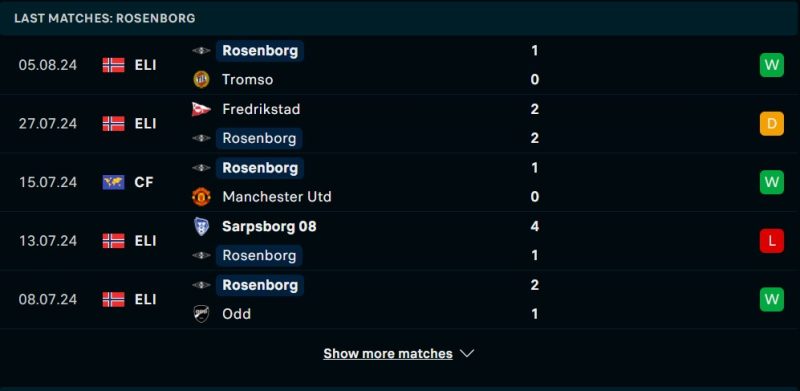Click the Rosenborg crest in the Tromso match
This screenshot has height=391, width=800.
[x=201, y=51]
